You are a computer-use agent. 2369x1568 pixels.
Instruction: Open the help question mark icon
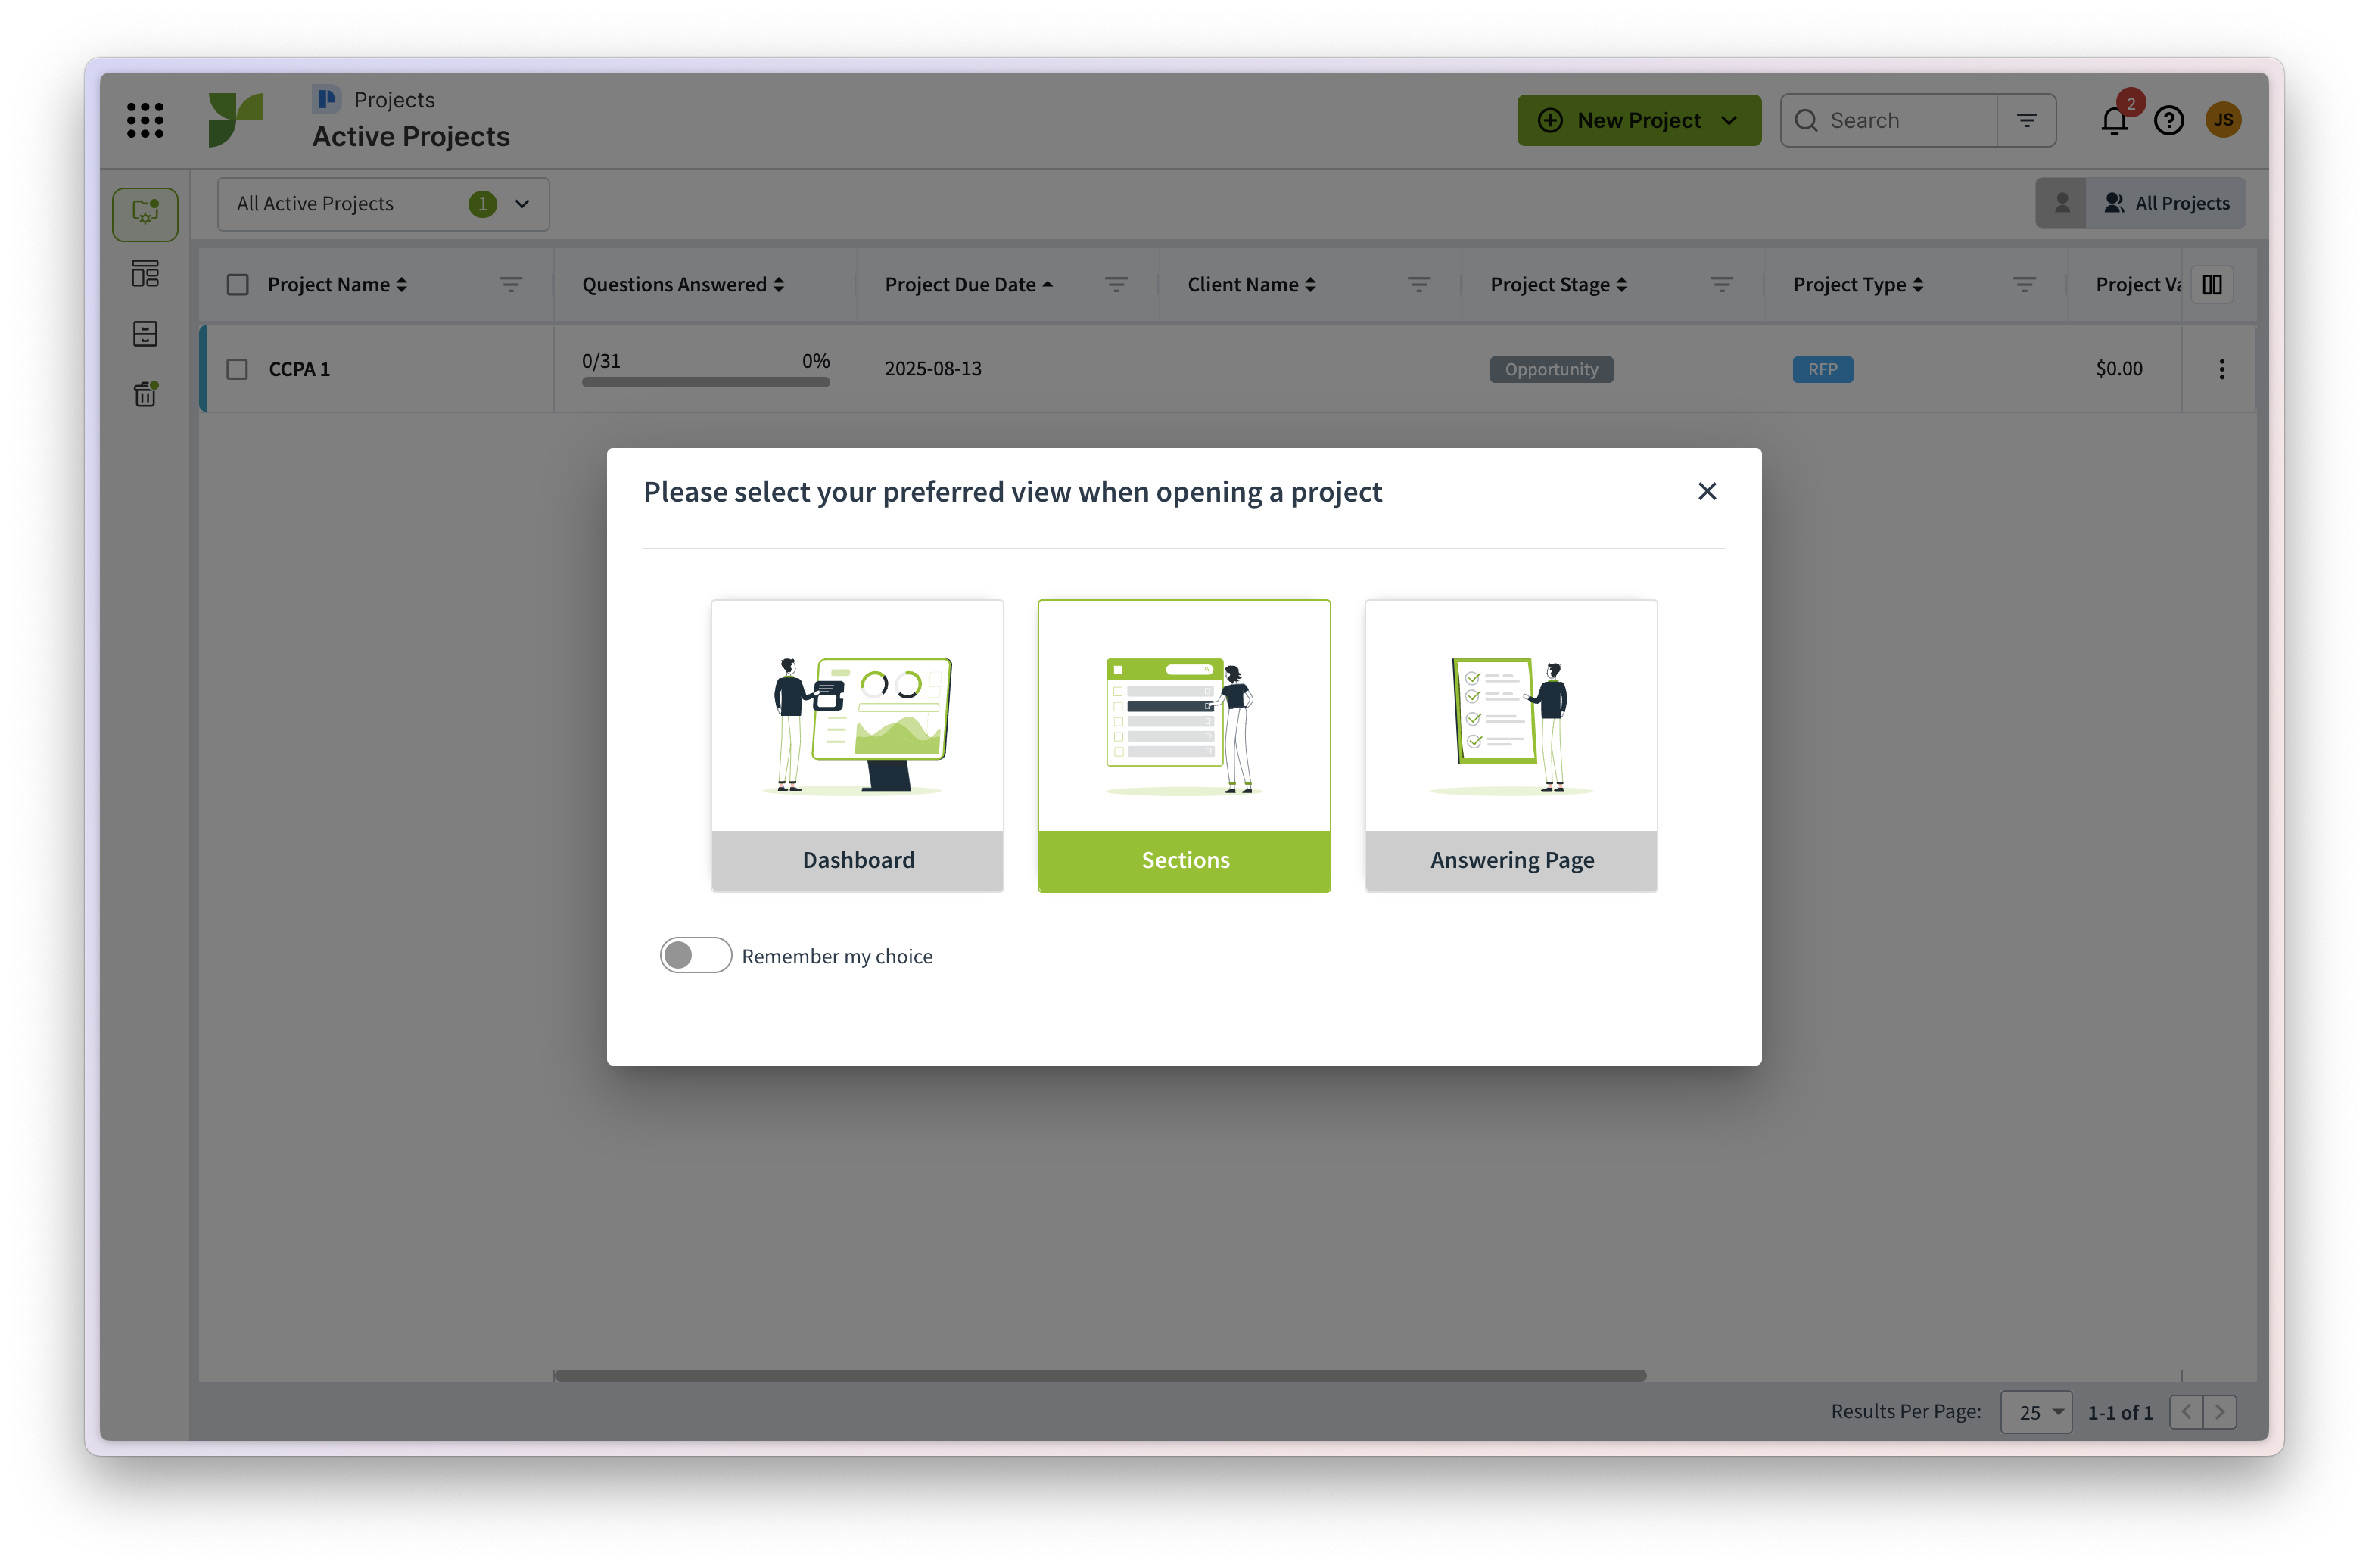tap(2168, 121)
